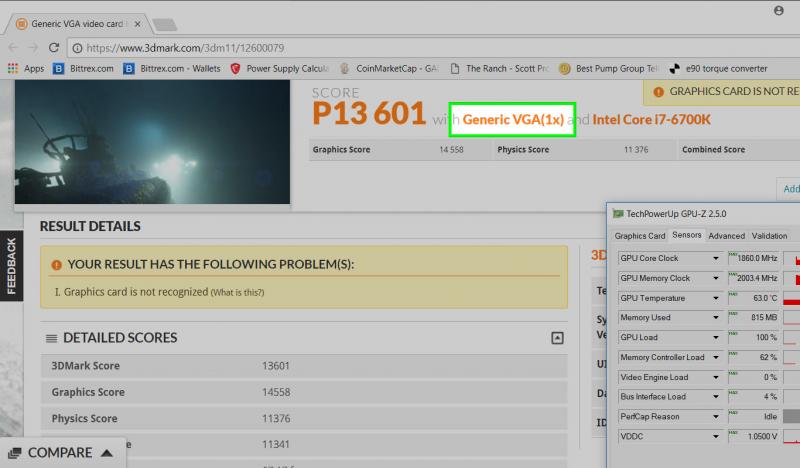Screen dimensions: 800x468
Task: Click the Graphics Score row value 14558
Action: (276, 392)
